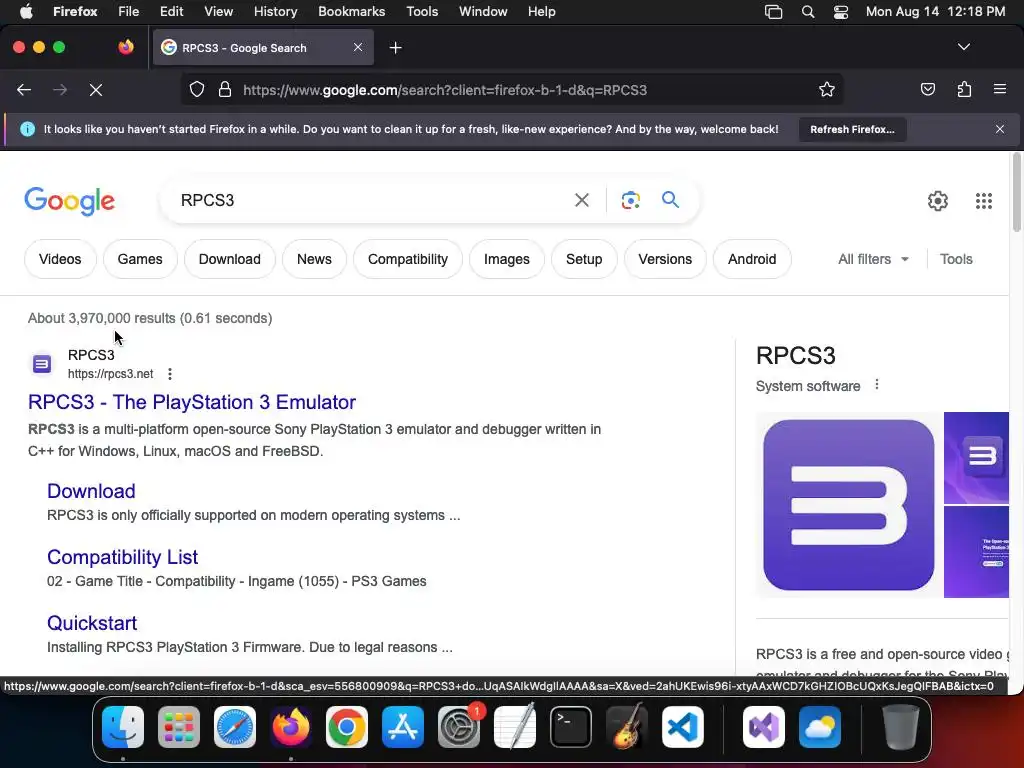Click inside the RPCS3 search field

(x=372, y=200)
